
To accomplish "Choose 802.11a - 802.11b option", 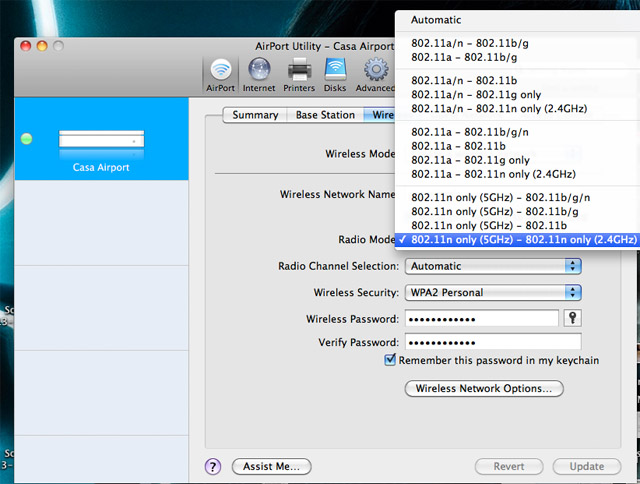I will 518,146.
